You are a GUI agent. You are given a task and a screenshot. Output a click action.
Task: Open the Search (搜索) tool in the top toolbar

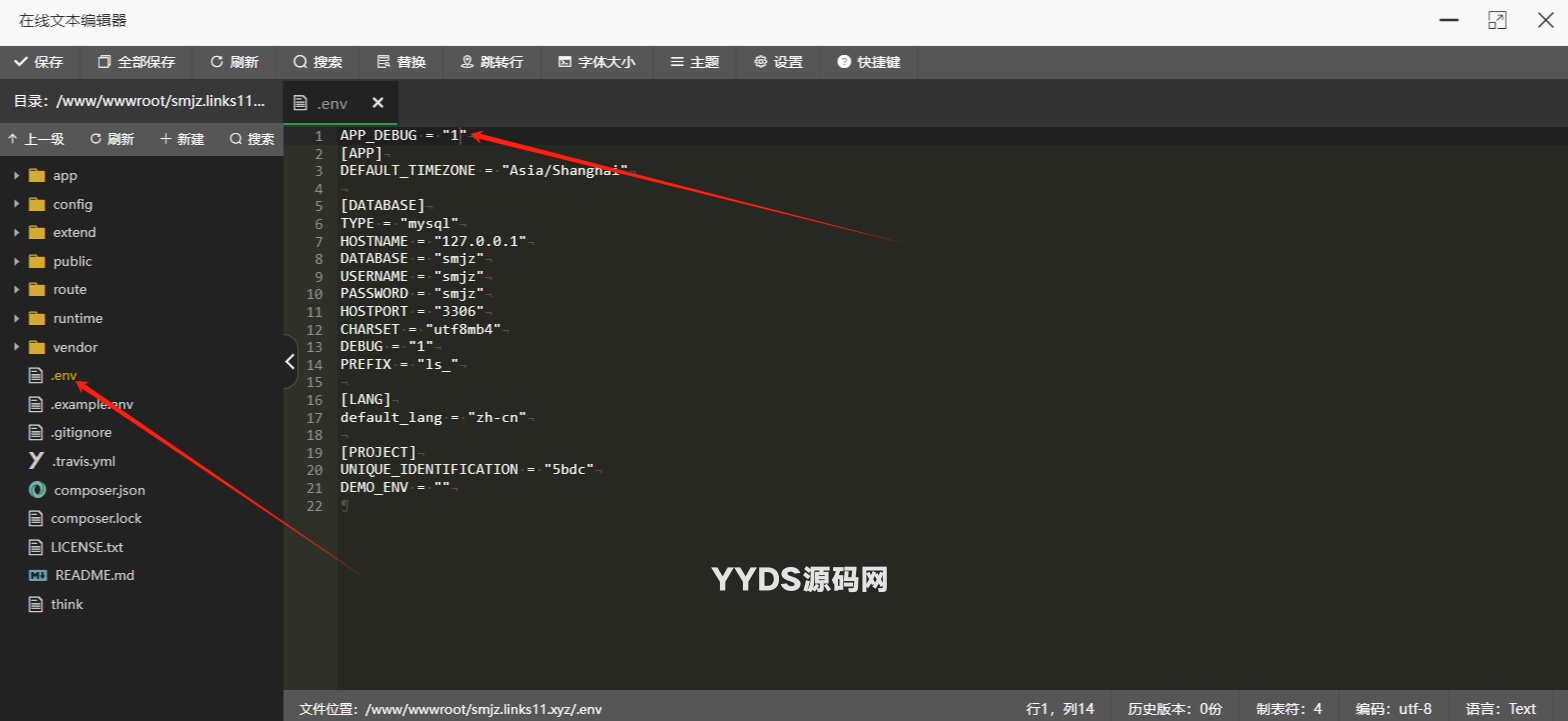pos(318,62)
